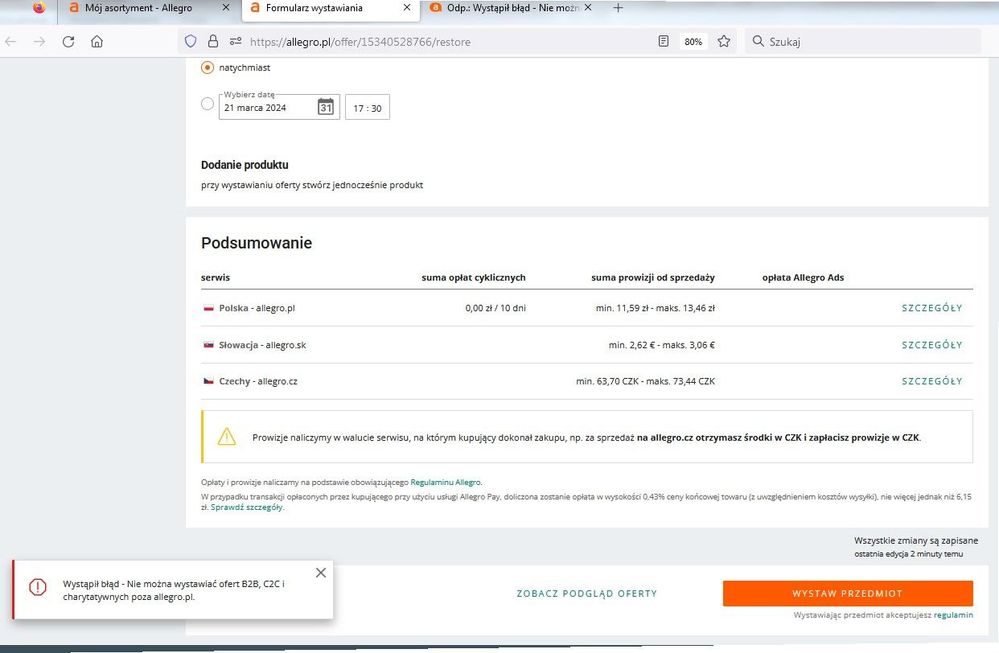Dismiss the error notification with X
This screenshot has height=653, width=999.
321,573
